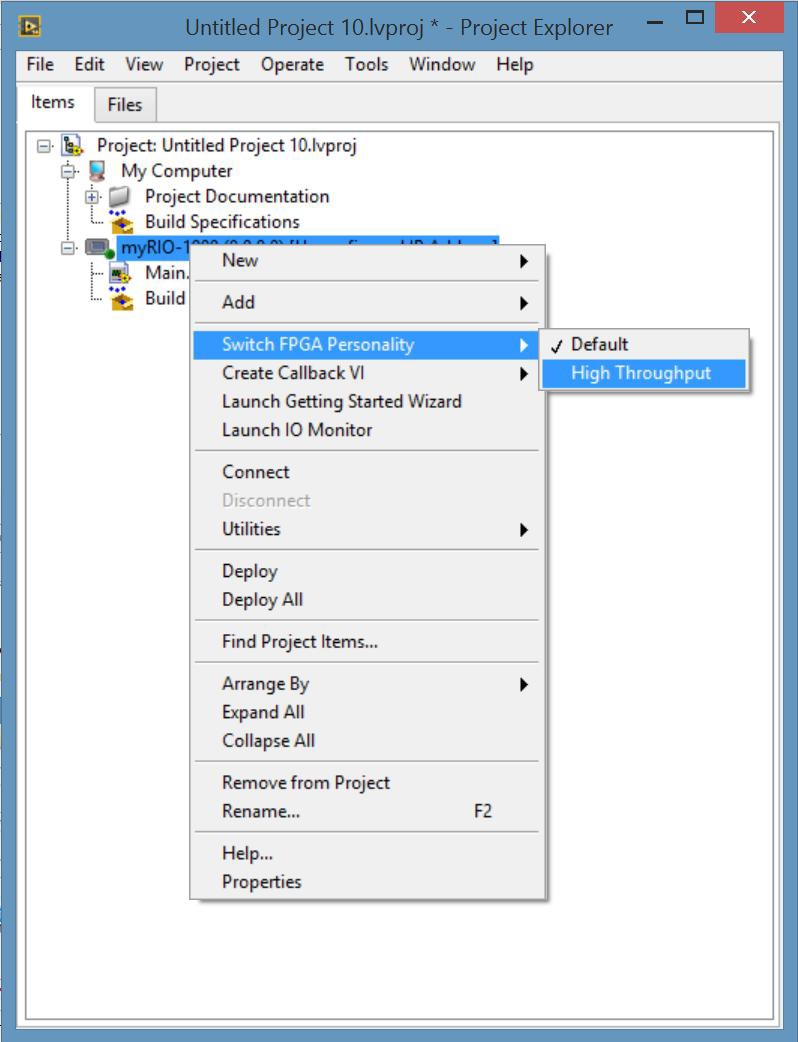Click Build Specifications icon under My Computer
Screen dimensions: 798x1042
pyautogui.click(x=121, y=222)
